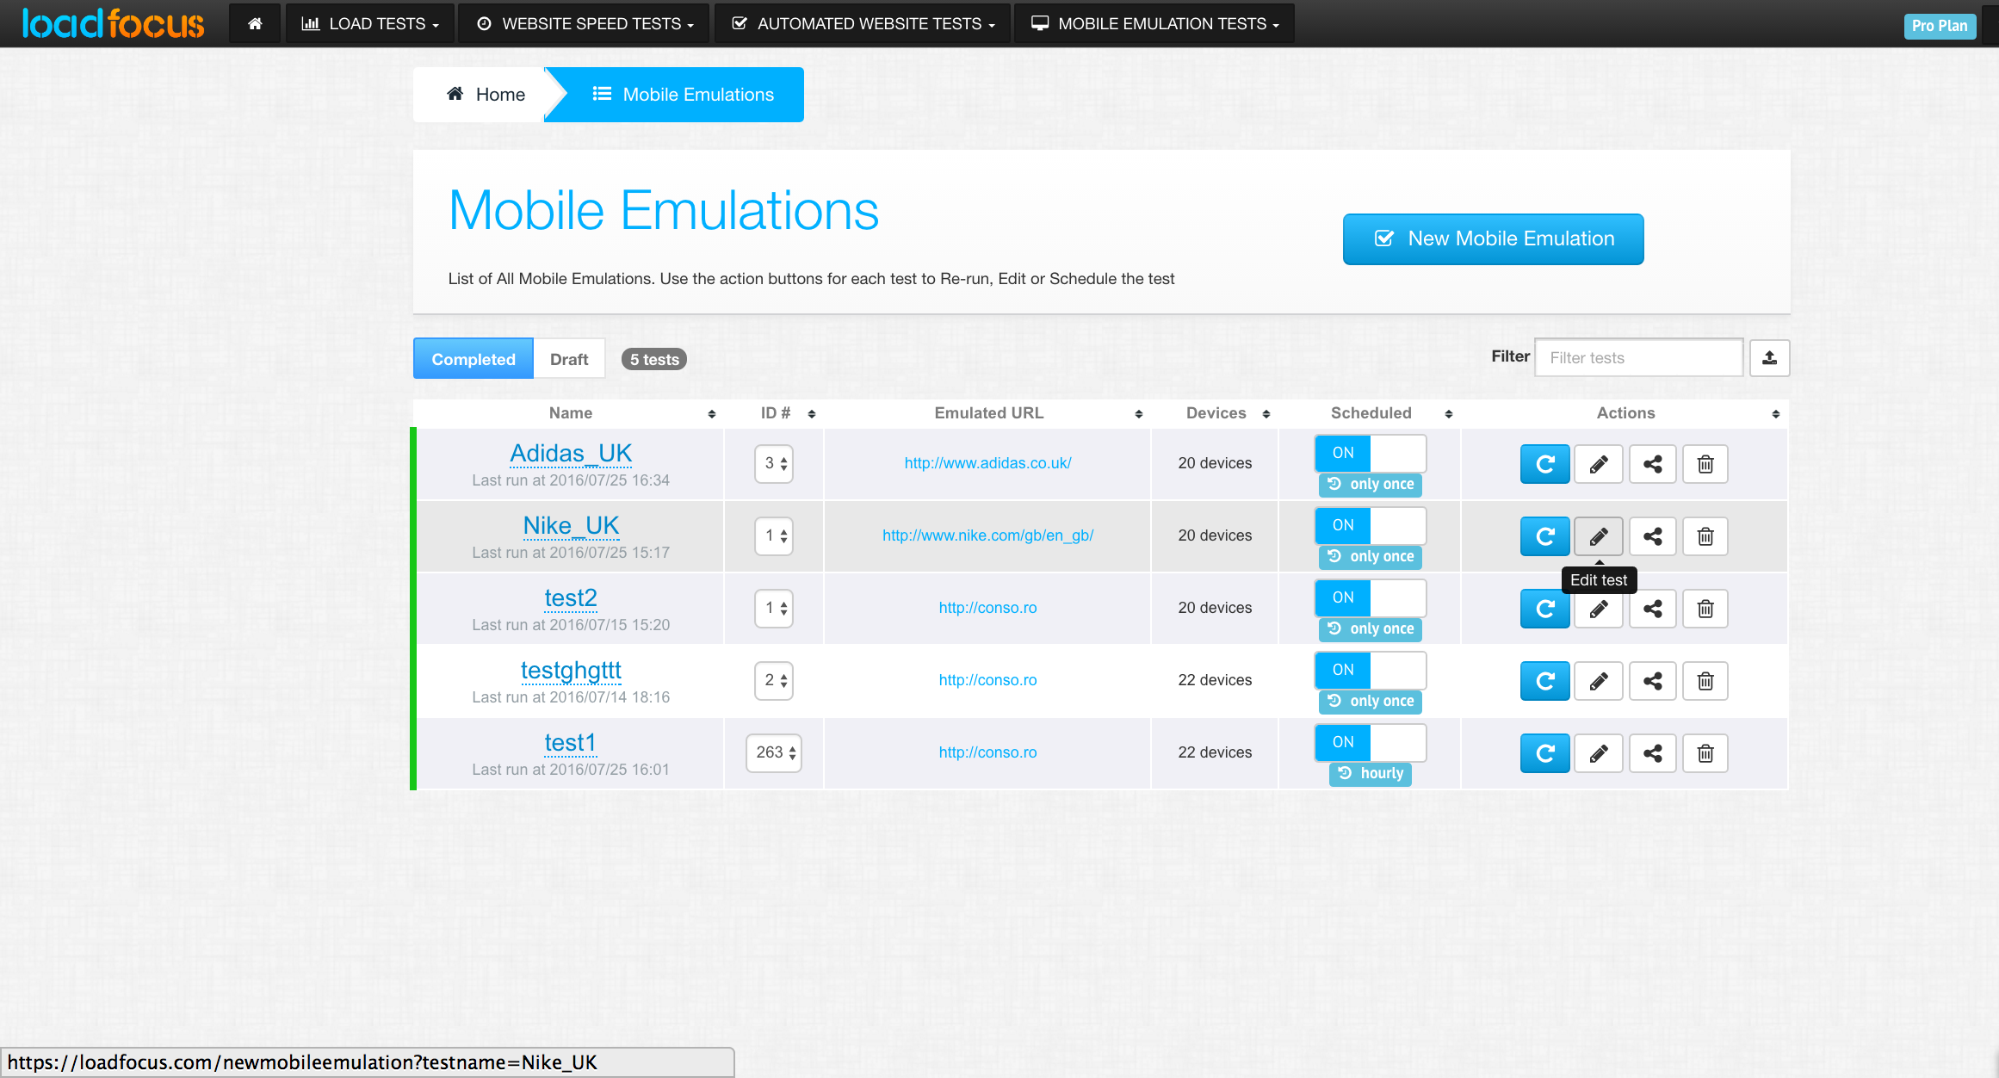The height and width of the screenshot is (1078, 1999).
Task: Sort table by Devices column
Action: click(1216, 413)
